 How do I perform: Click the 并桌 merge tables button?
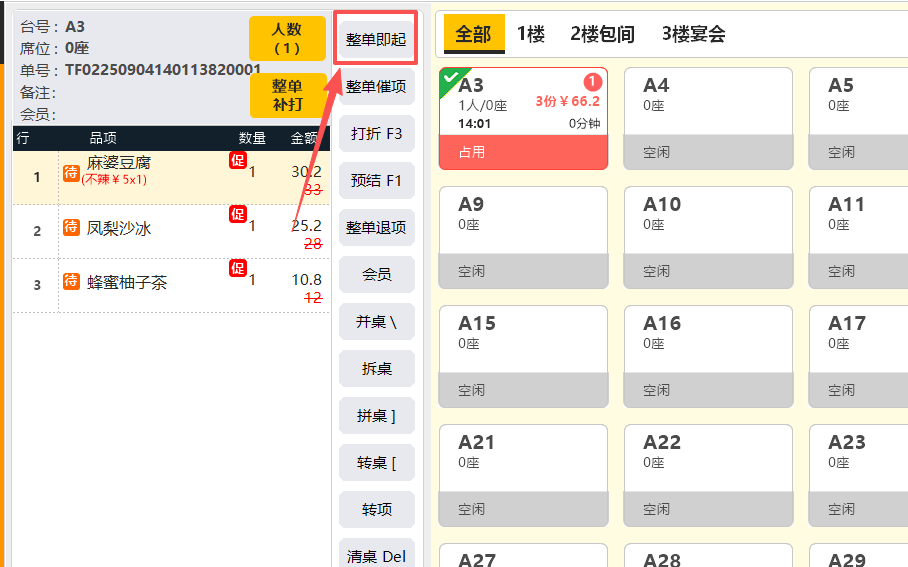[x=376, y=321]
